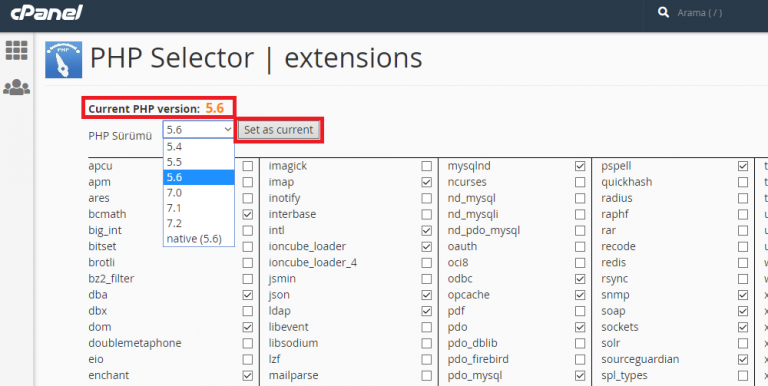Enable the imagick extension

click(x=427, y=166)
